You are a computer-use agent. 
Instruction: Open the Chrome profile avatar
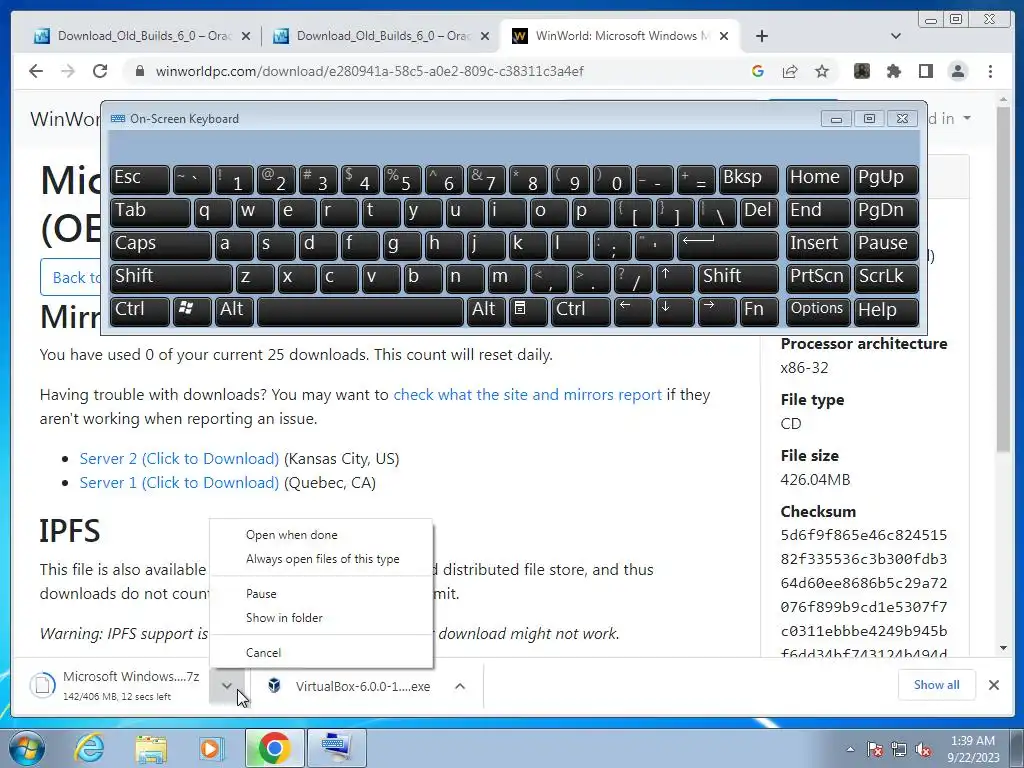pyautogui.click(x=957, y=71)
